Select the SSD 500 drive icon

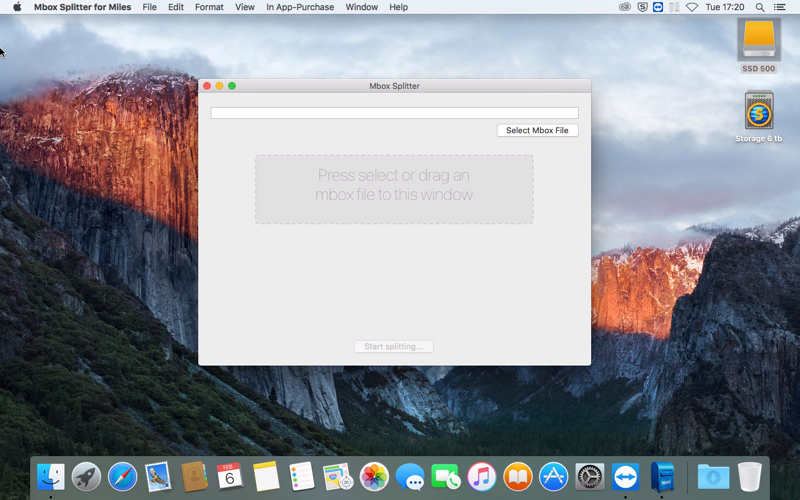(759, 46)
